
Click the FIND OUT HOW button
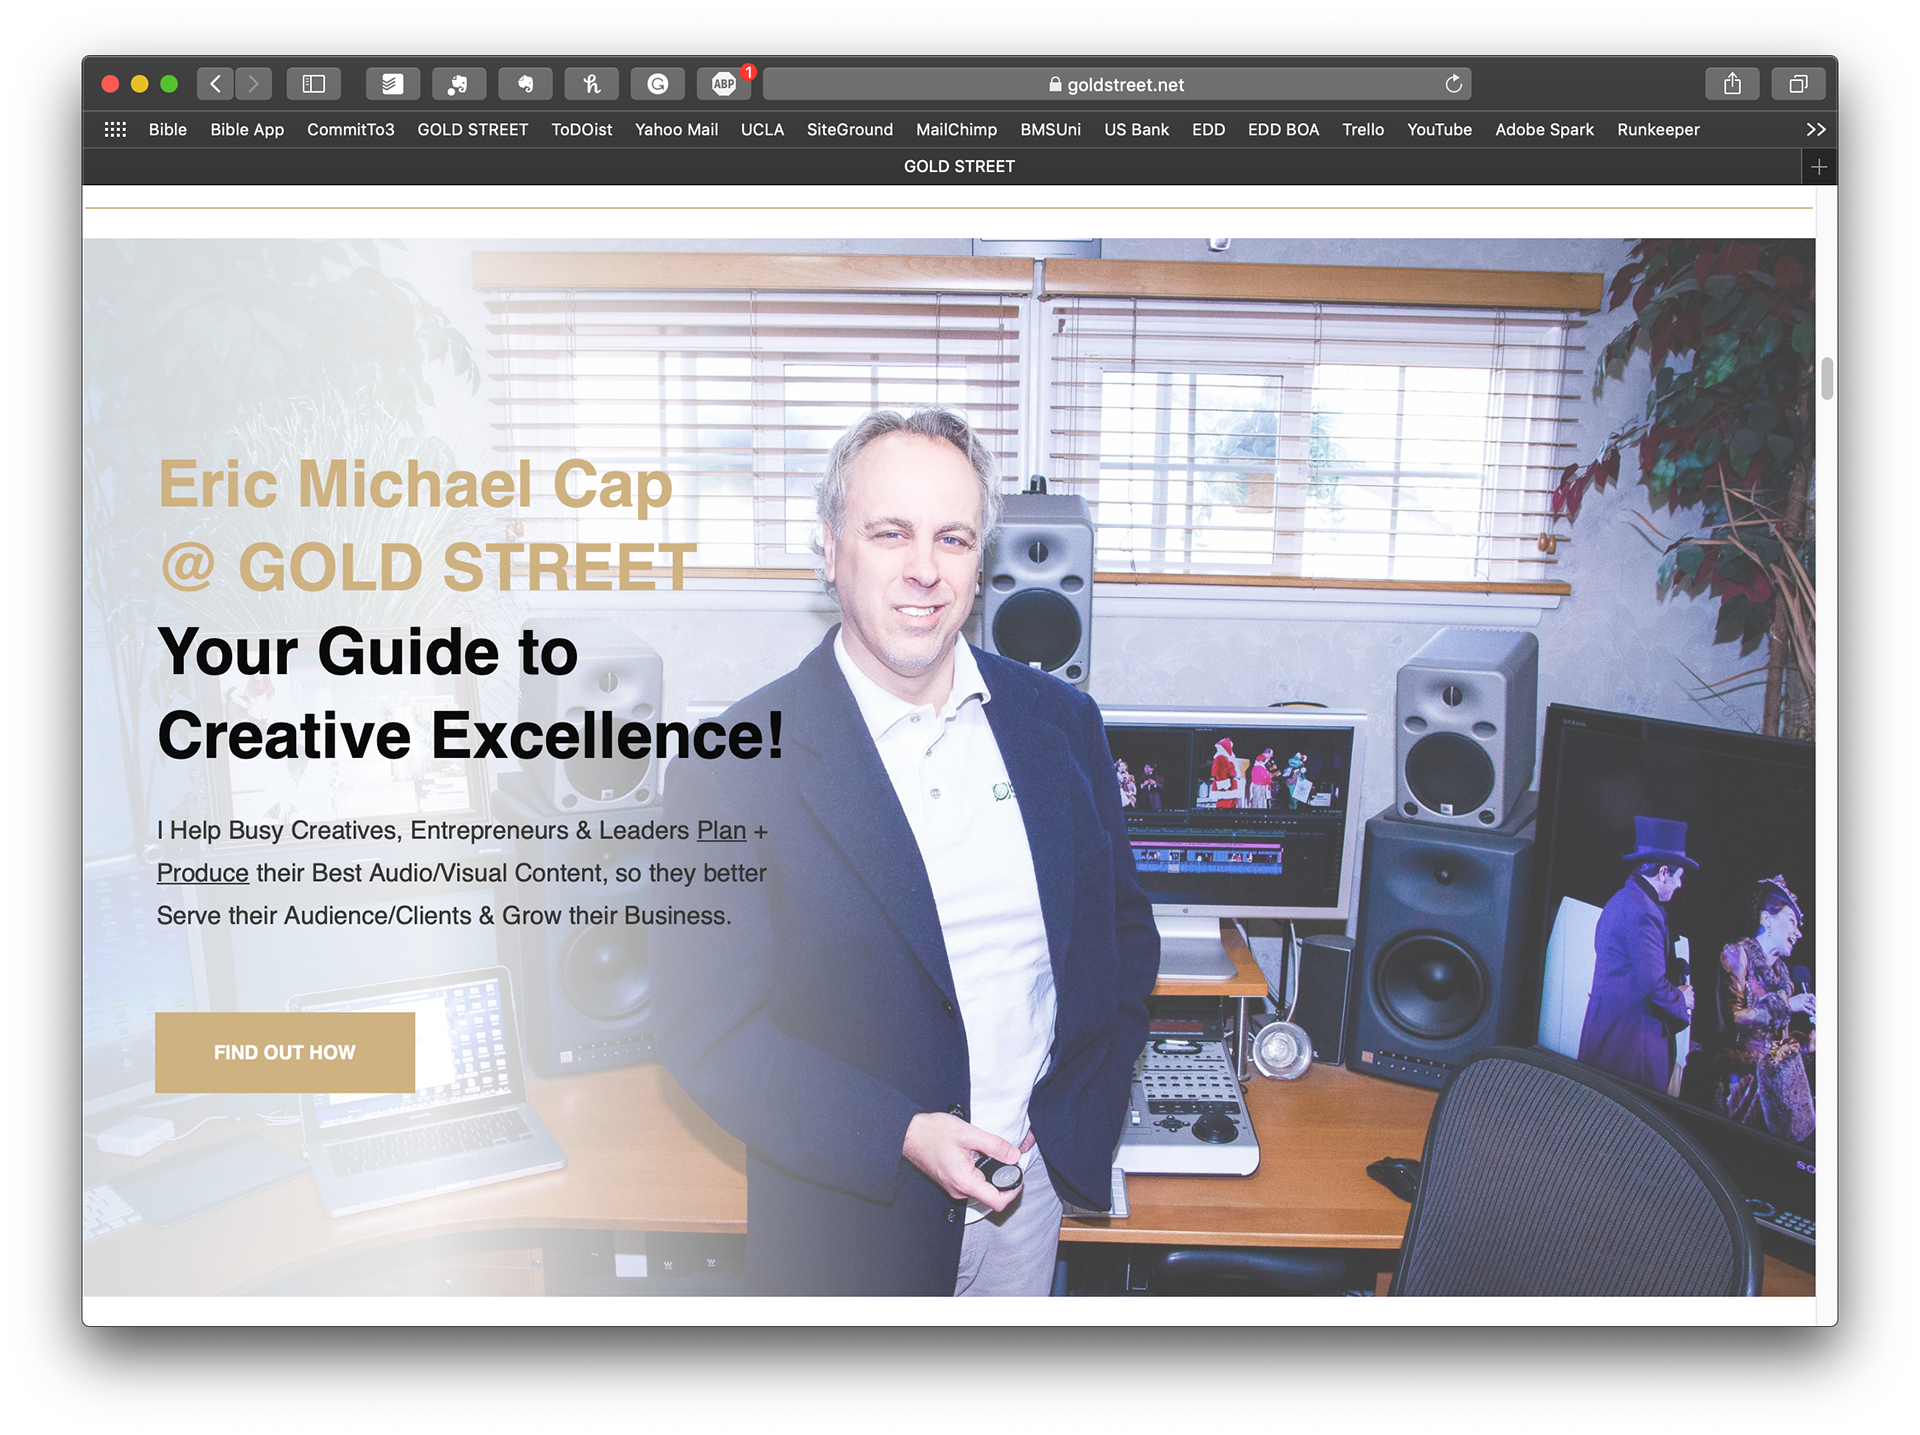click(x=285, y=1052)
